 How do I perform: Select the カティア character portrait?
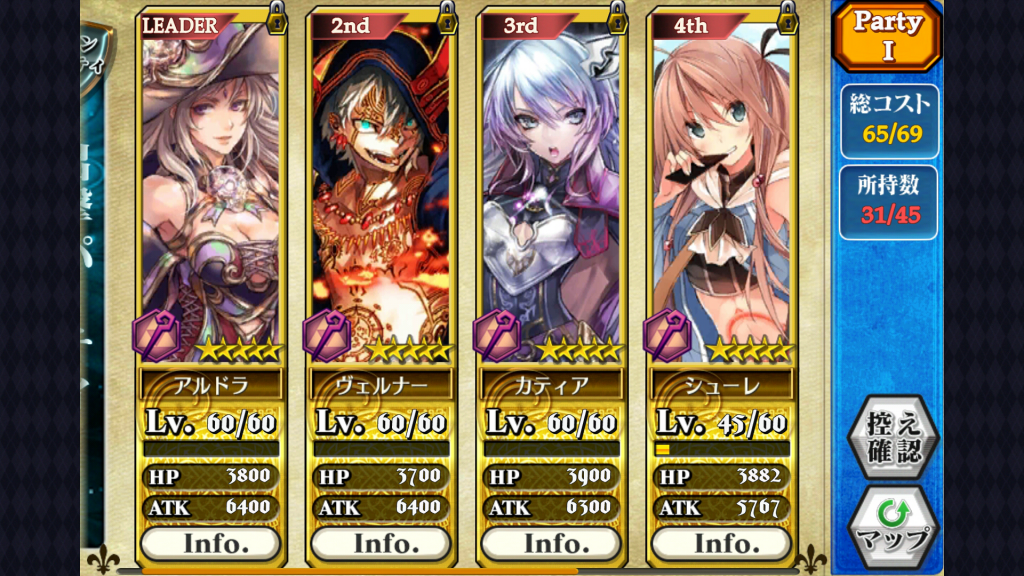(x=551, y=189)
